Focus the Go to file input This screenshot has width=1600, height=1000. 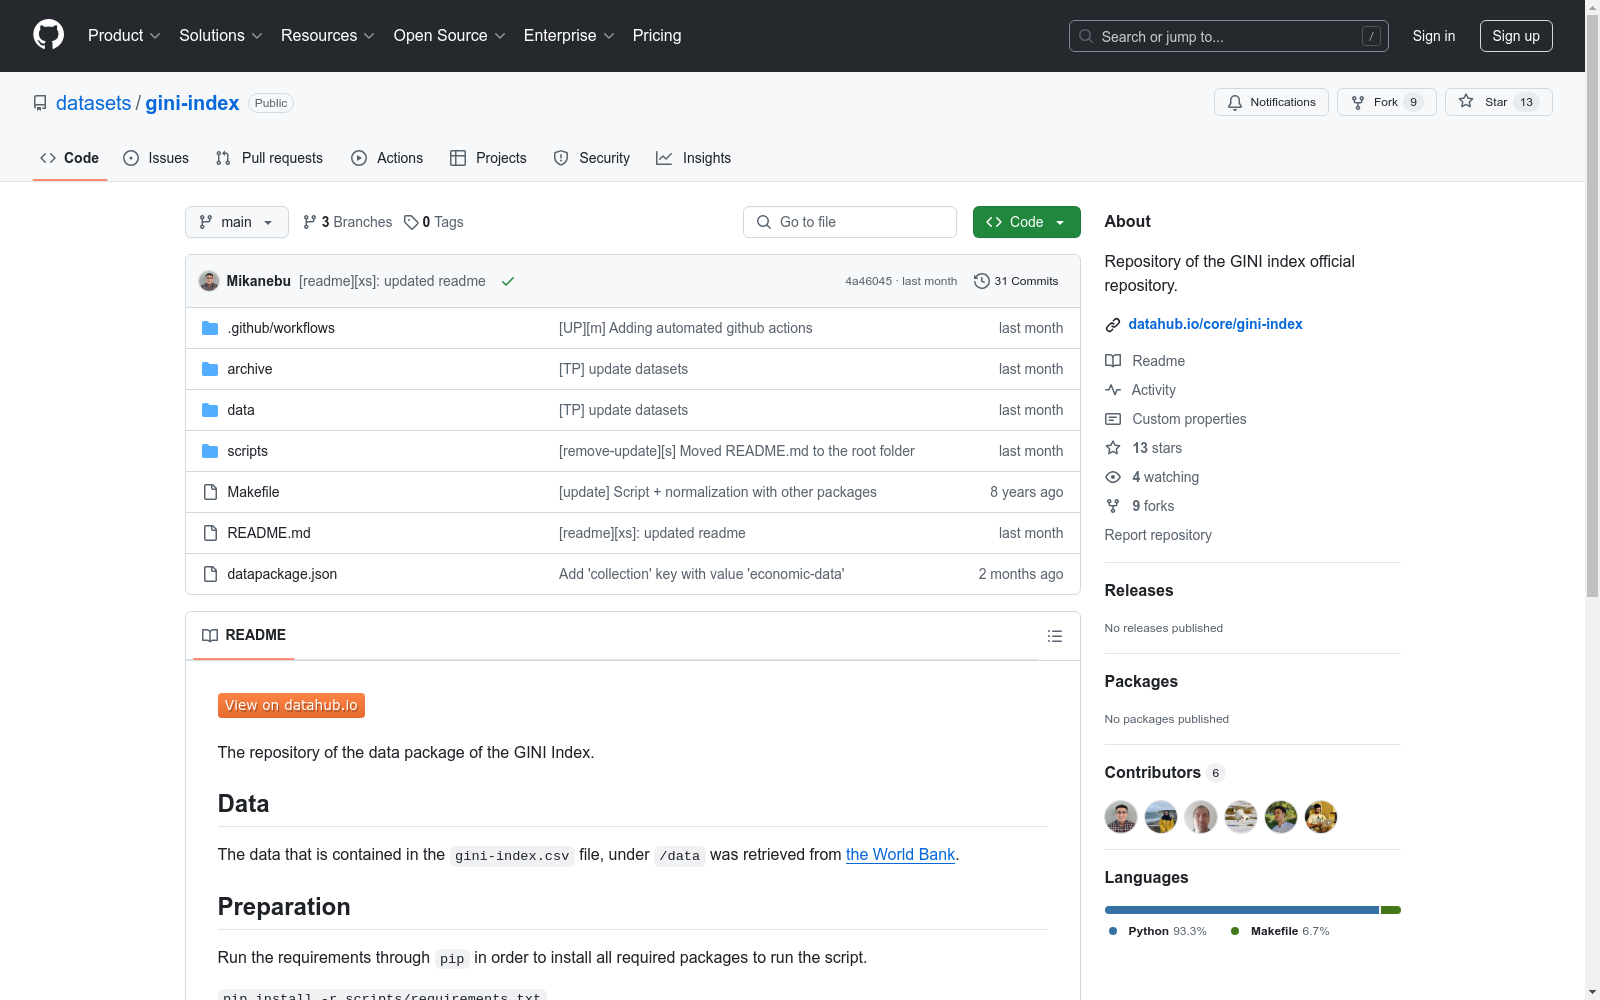click(x=850, y=222)
